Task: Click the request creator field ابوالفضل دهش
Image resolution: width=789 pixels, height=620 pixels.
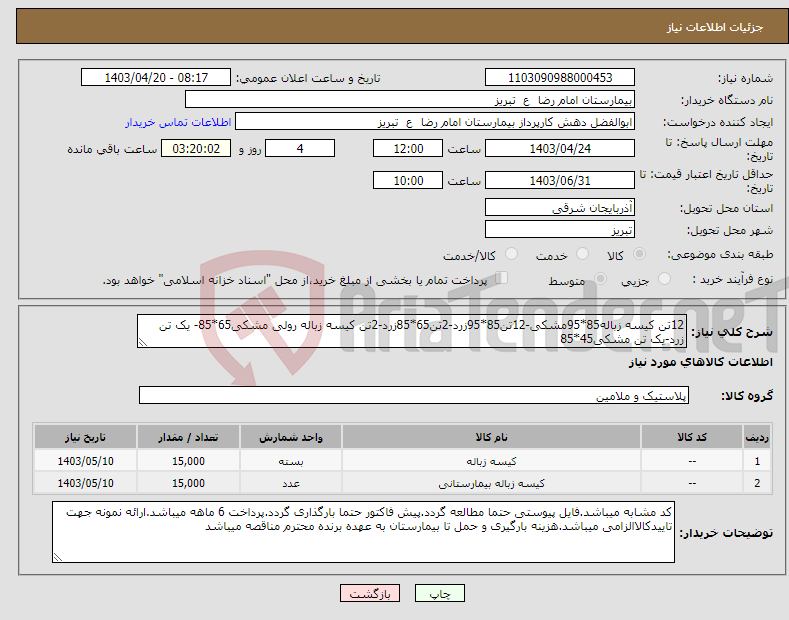Action: coord(435,122)
